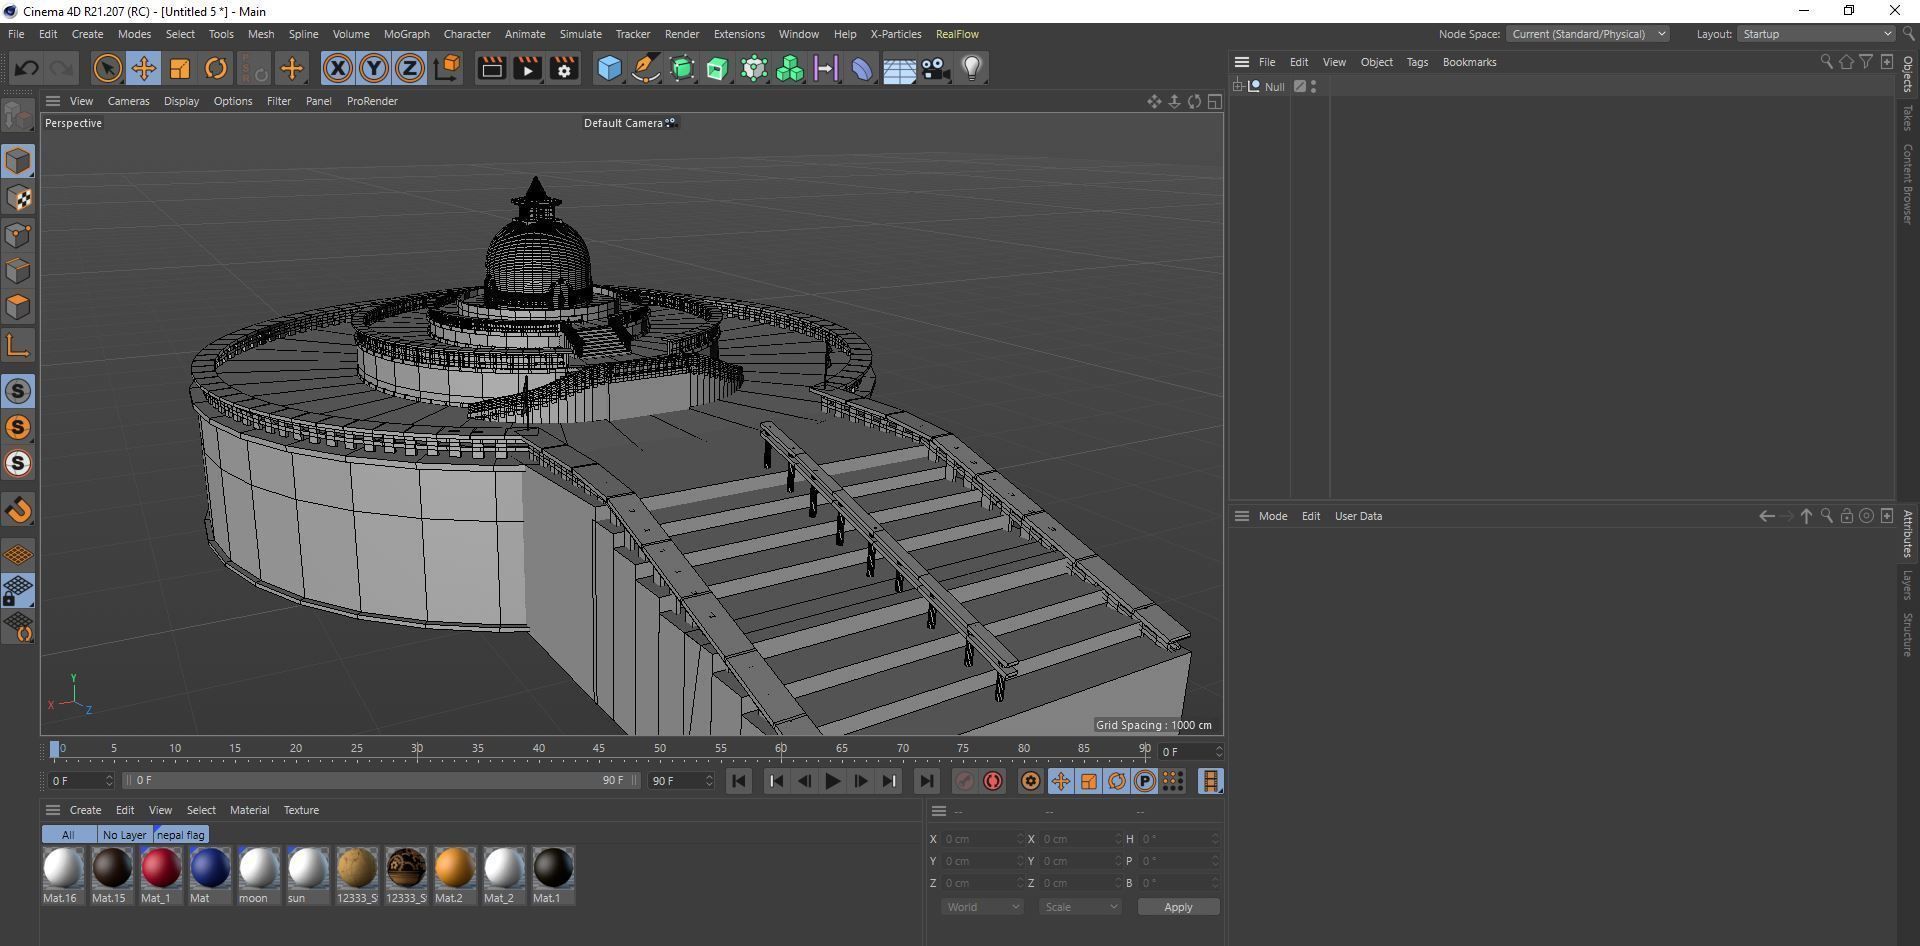The image size is (1920, 946).
Task: Open Edit Render Settings icon
Action: pyautogui.click(x=564, y=68)
